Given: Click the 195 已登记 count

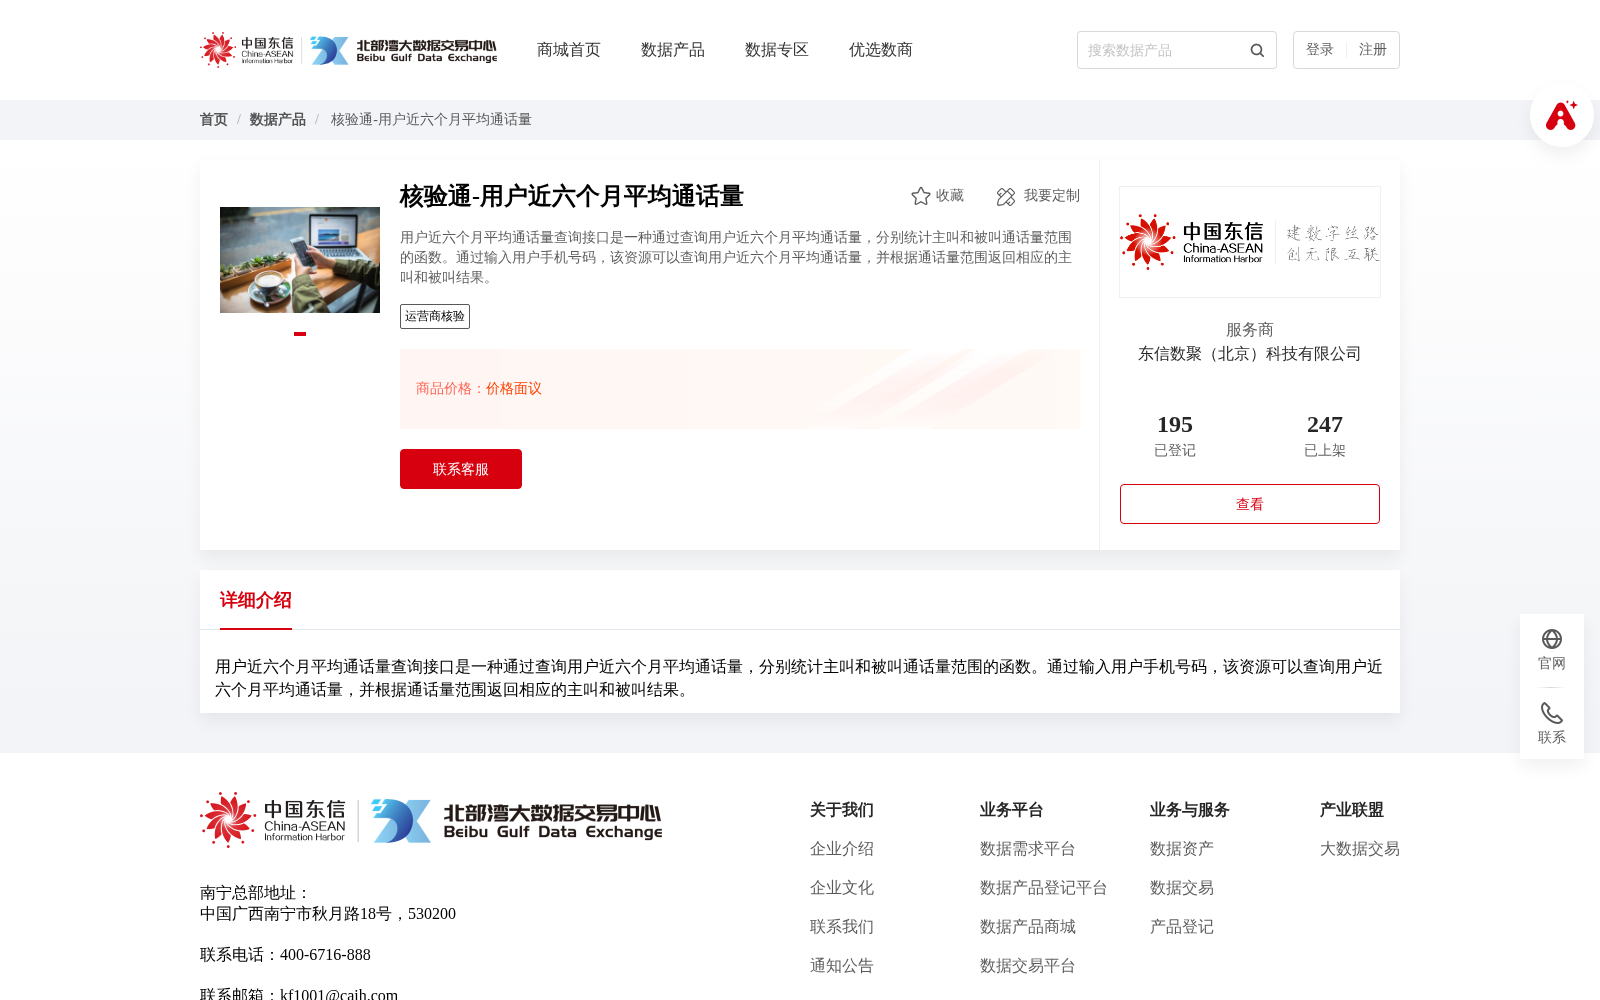Looking at the screenshot, I should pyautogui.click(x=1175, y=436).
